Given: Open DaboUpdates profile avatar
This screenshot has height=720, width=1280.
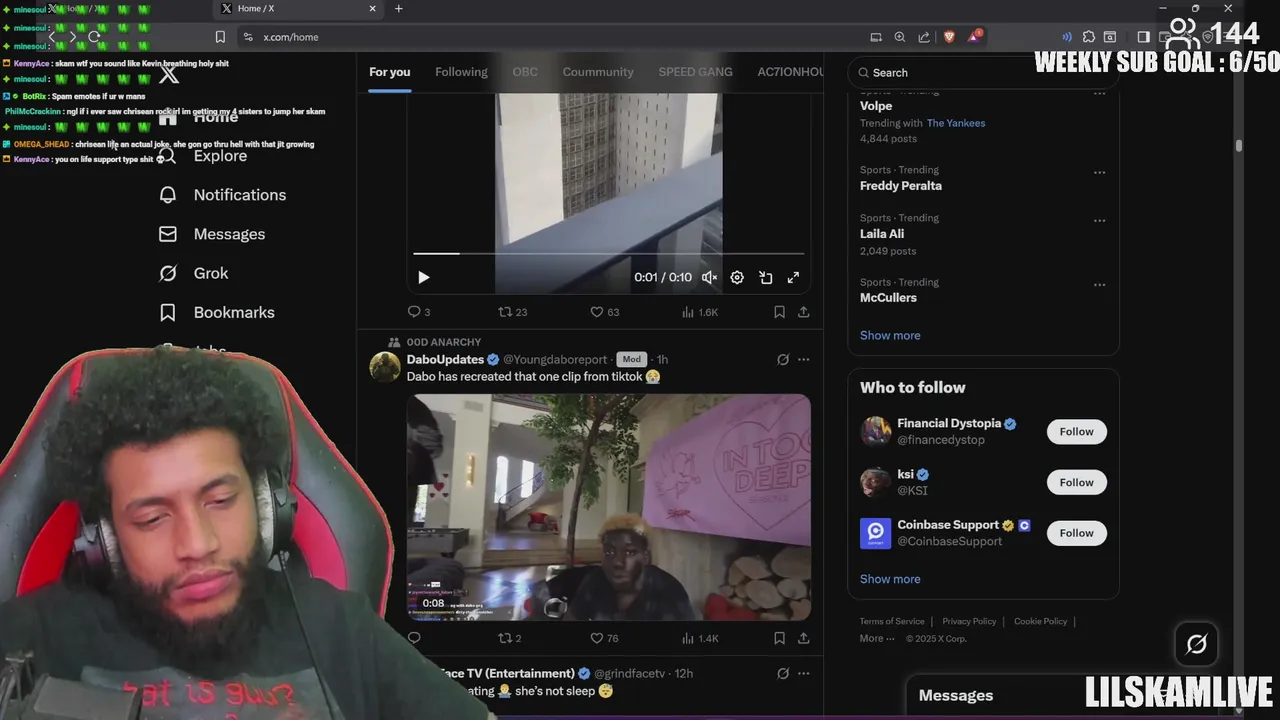Looking at the screenshot, I should click(x=385, y=367).
